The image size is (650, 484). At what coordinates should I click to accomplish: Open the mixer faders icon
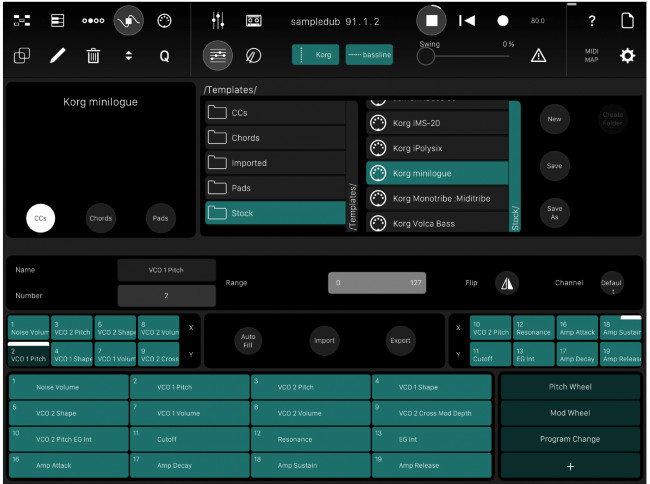218,20
